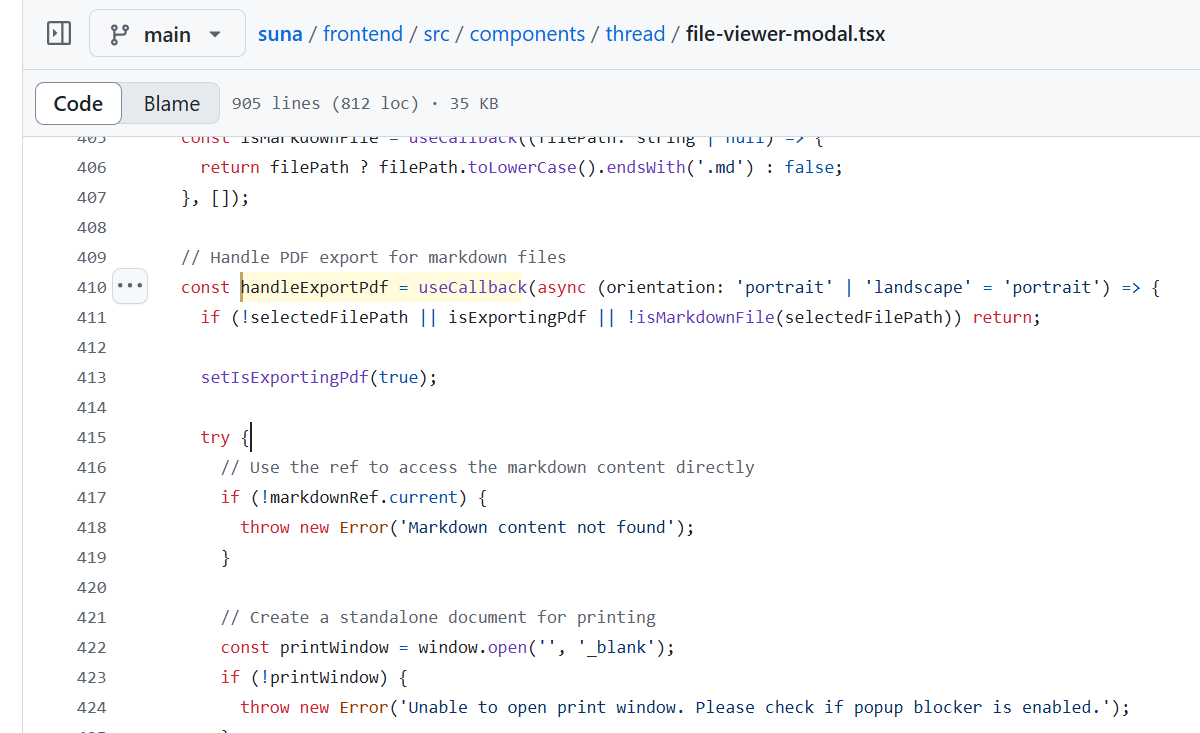Image resolution: width=1200 pixels, height=733 pixels.
Task: Click line number 422
Action: click(x=91, y=647)
